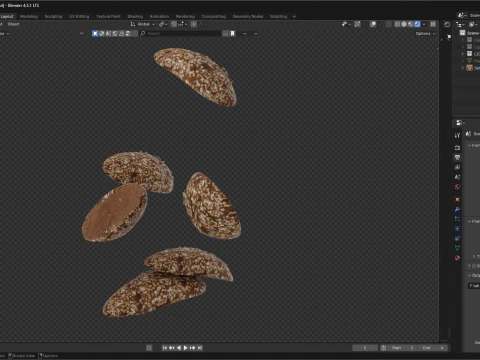Jump to the previous keyframe
This screenshot has width=480, height=360.
172,348
